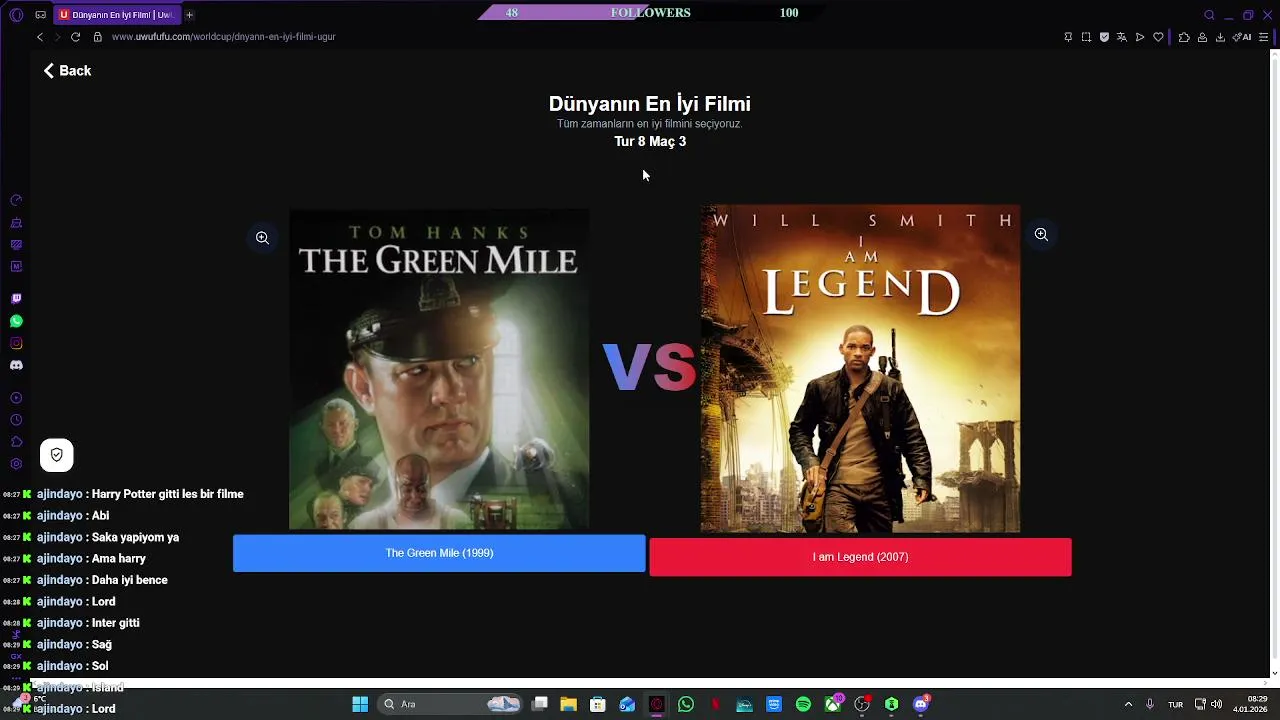
Task: Vote for The Green Mile (1999)
Action: click(439, 553)
